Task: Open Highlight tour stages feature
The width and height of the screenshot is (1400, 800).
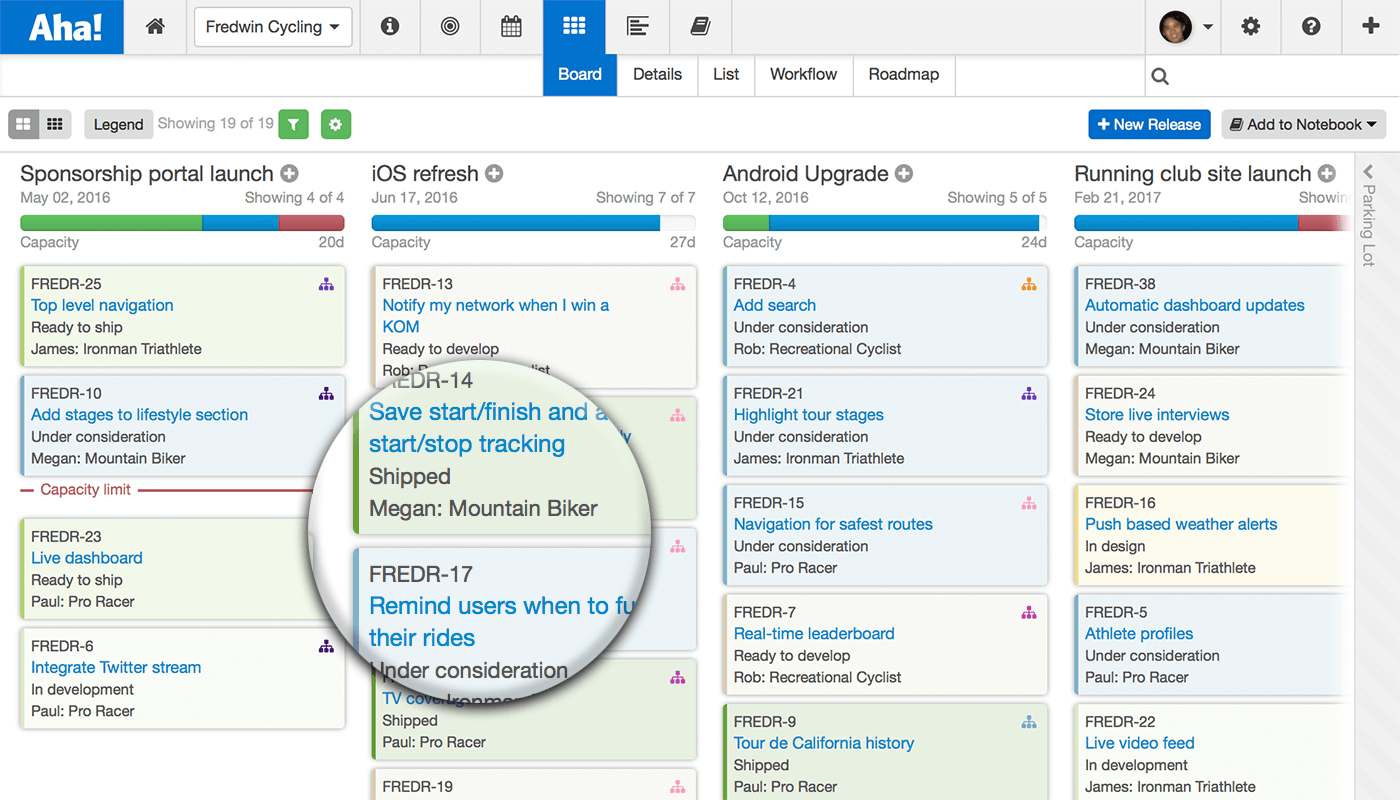Action: coord(809,414)
